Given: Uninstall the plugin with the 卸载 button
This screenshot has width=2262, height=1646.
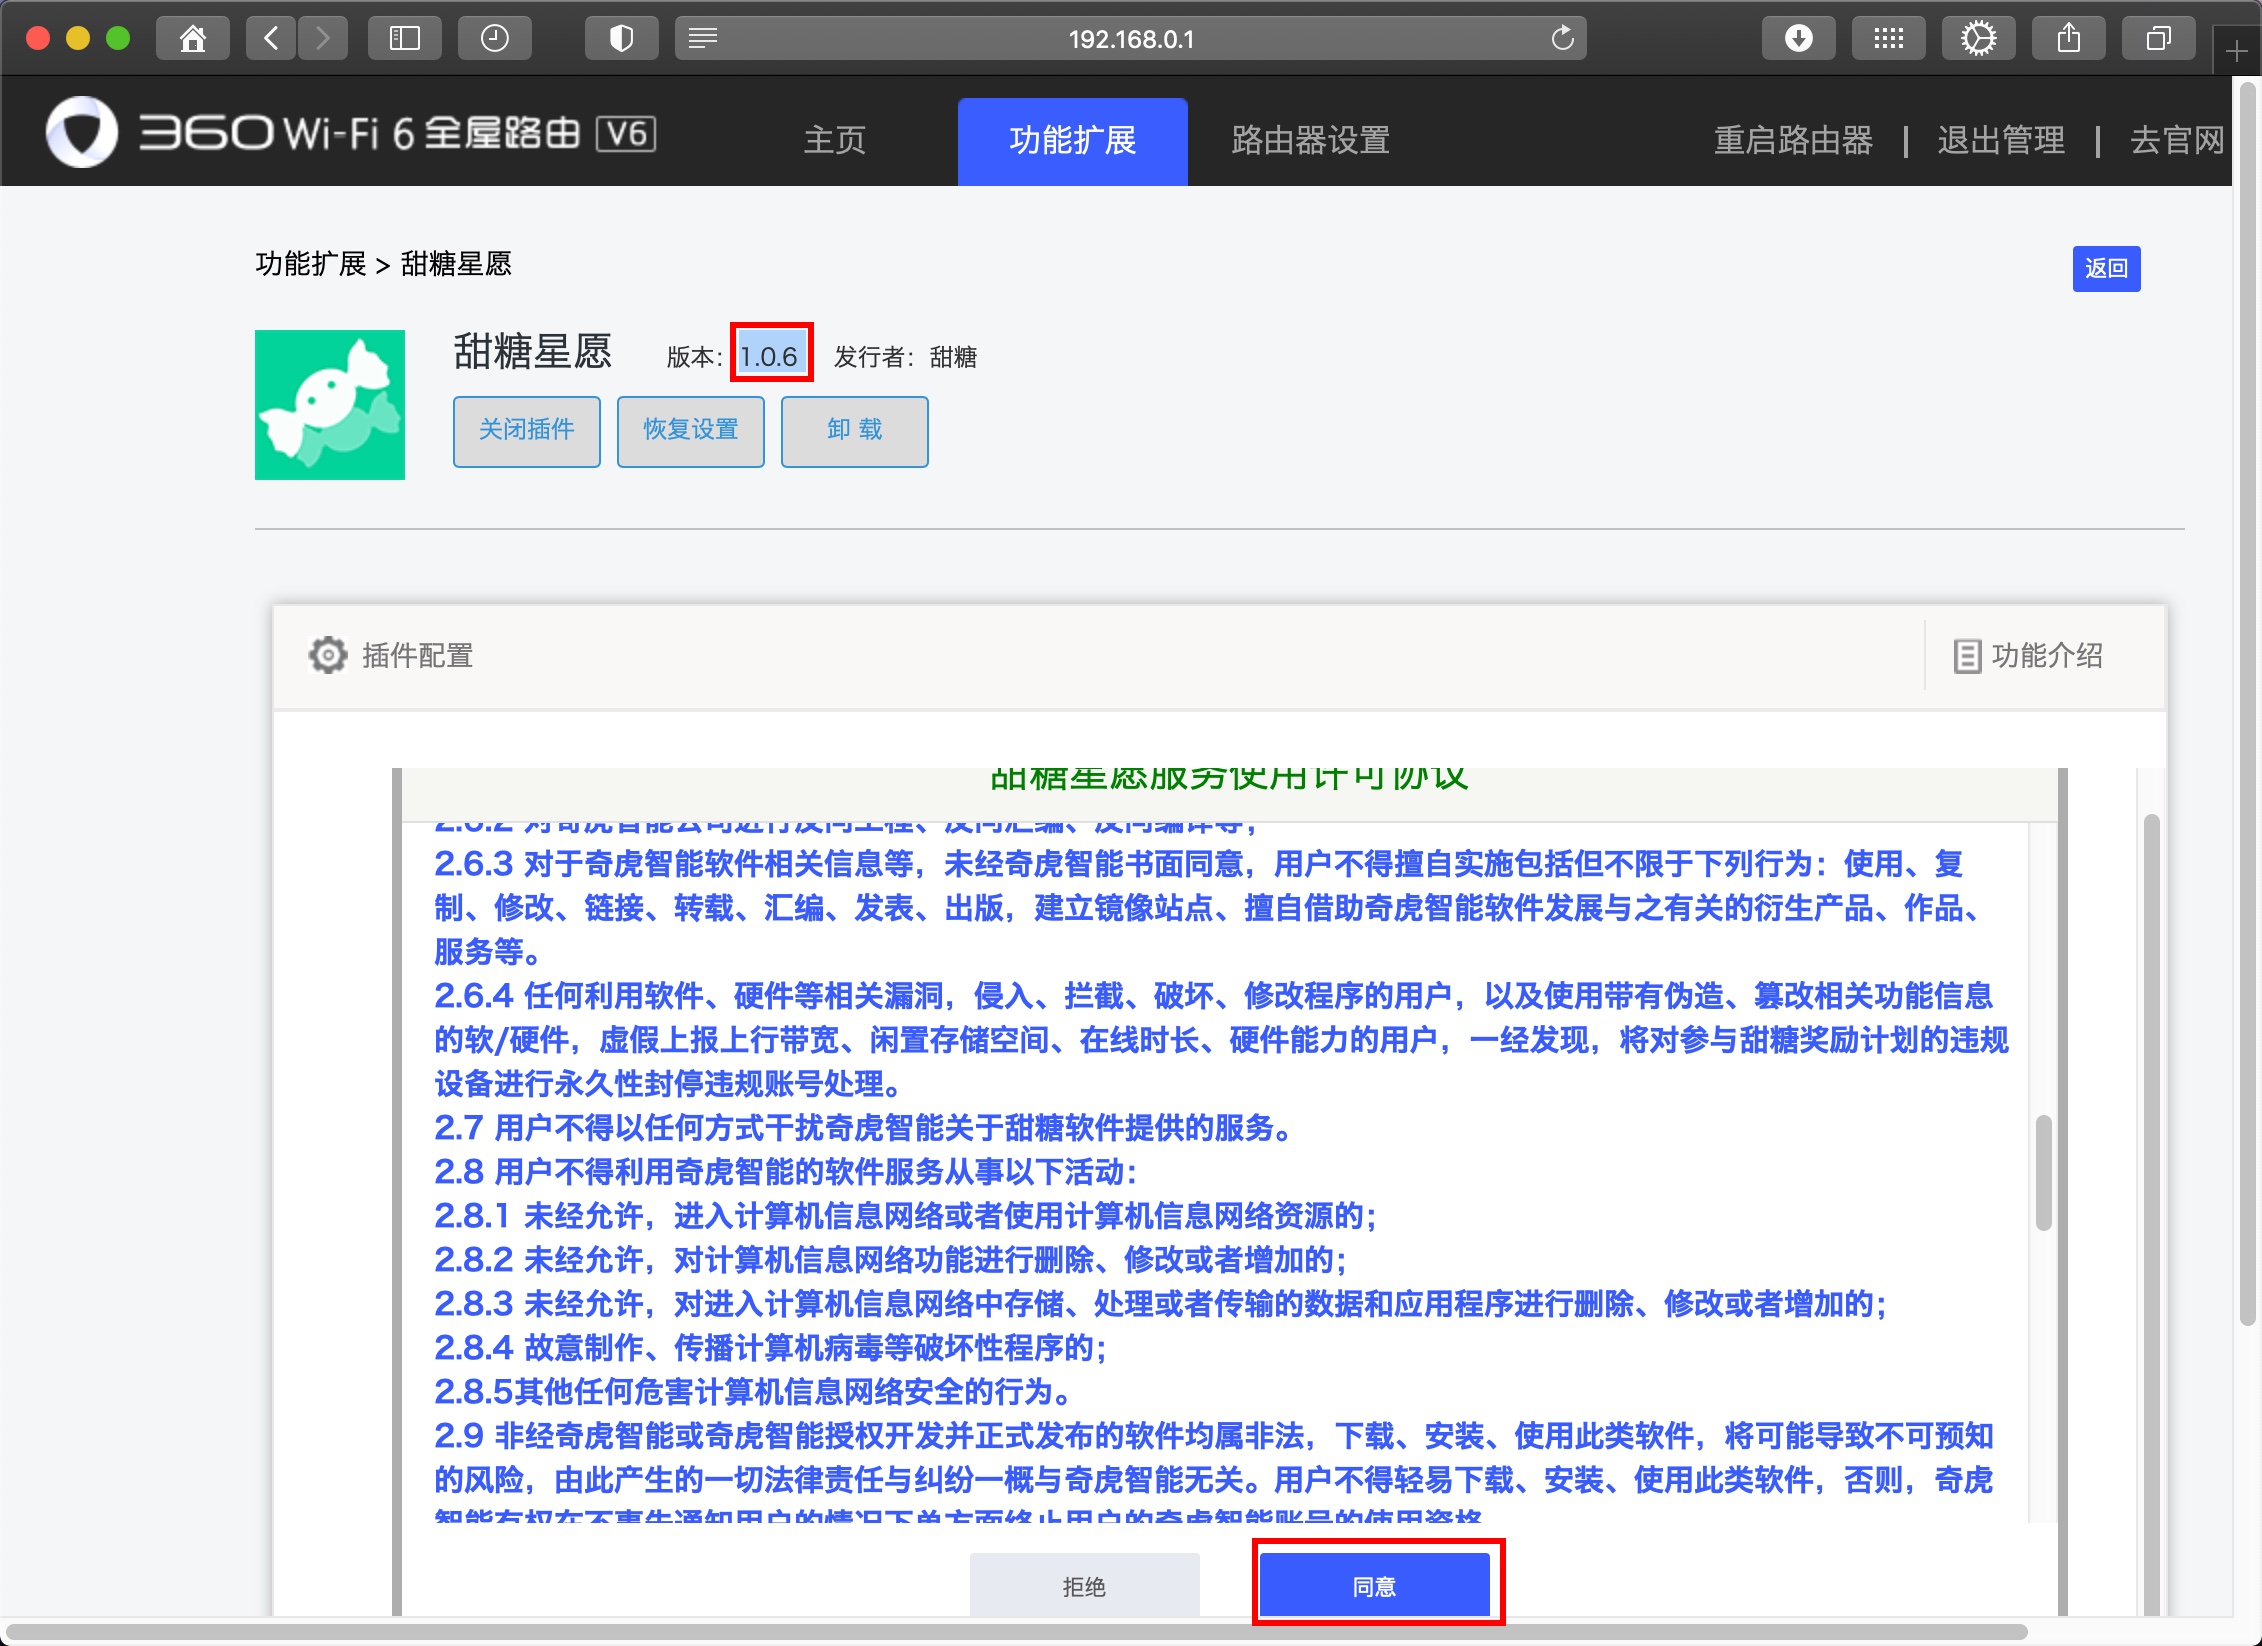Looking at the screenshot, I should [x=854, y=431].
